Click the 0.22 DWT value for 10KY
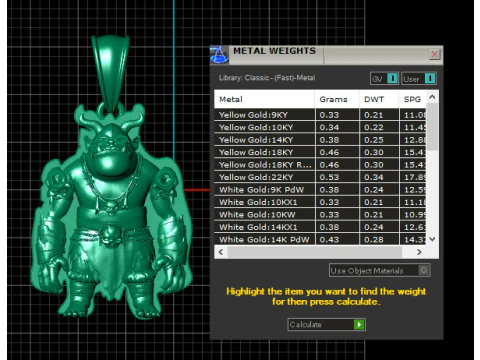The width and height of the screenshot is (480, 360). coord(374,127)
